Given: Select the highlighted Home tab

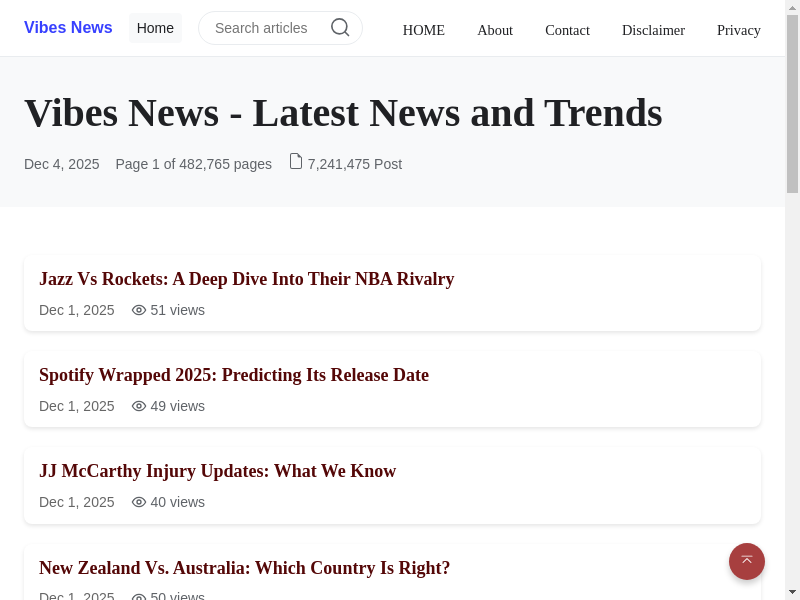Looking at the screenshot, I should [x=155, y=28].
